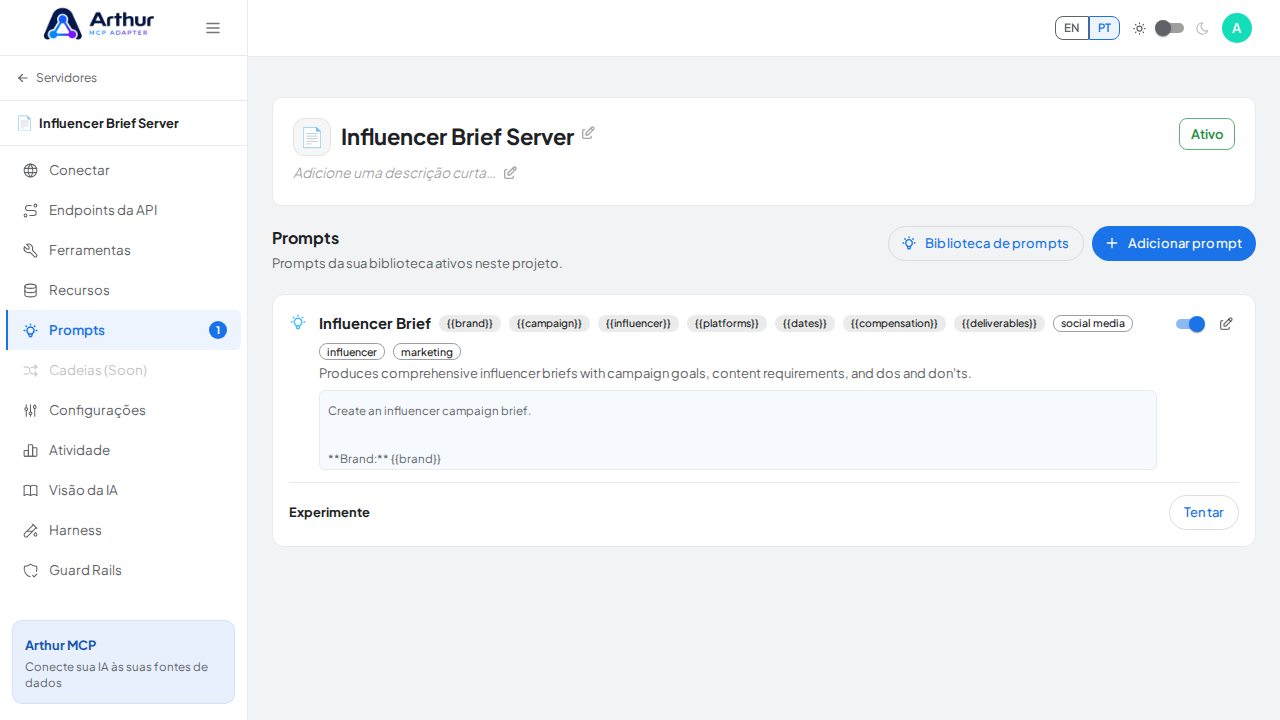Click the {{influencer}} variable tag
The image size is (1280, 720).
click(x=638, y=324)
